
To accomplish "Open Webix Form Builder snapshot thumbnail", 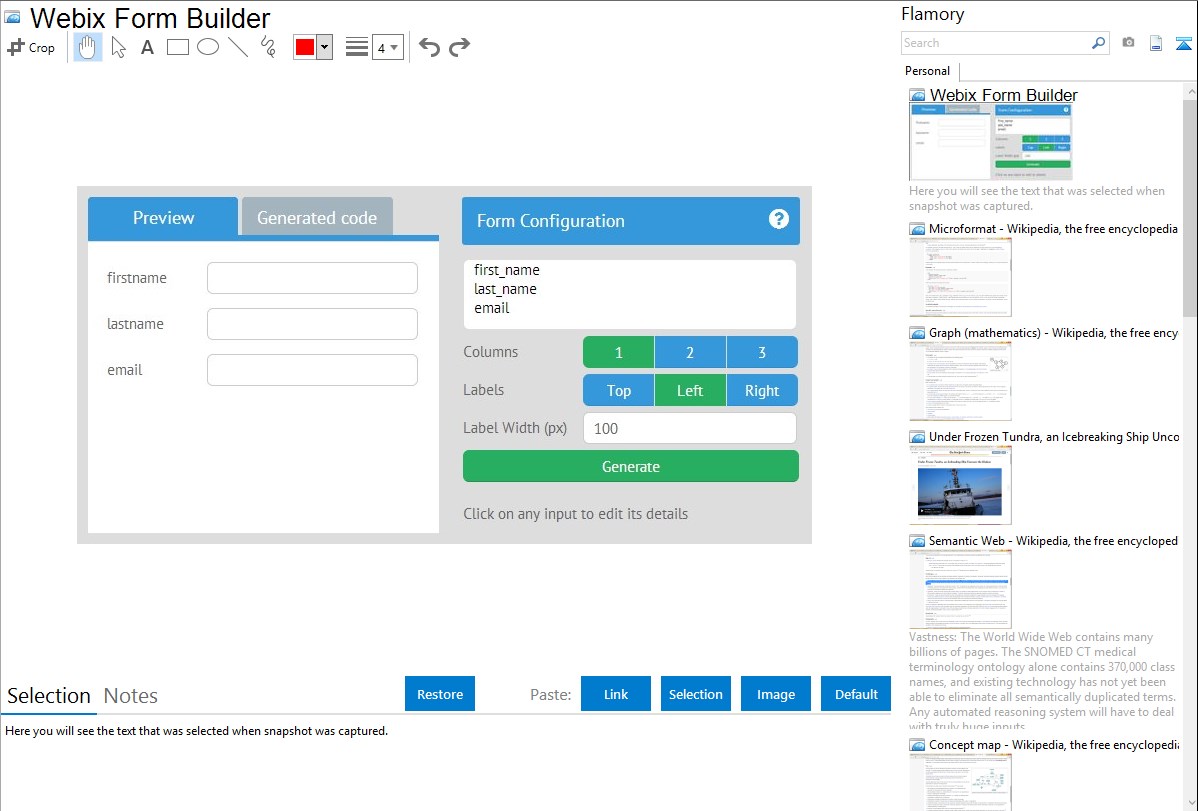I will tap(991, 142).
